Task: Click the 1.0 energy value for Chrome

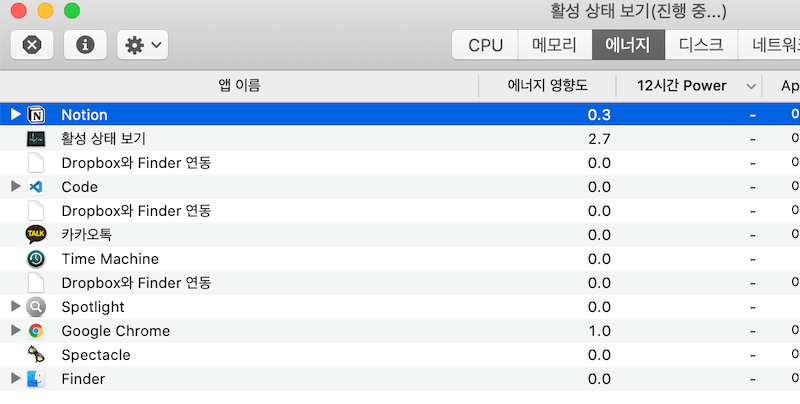Action: pos(599,331)
